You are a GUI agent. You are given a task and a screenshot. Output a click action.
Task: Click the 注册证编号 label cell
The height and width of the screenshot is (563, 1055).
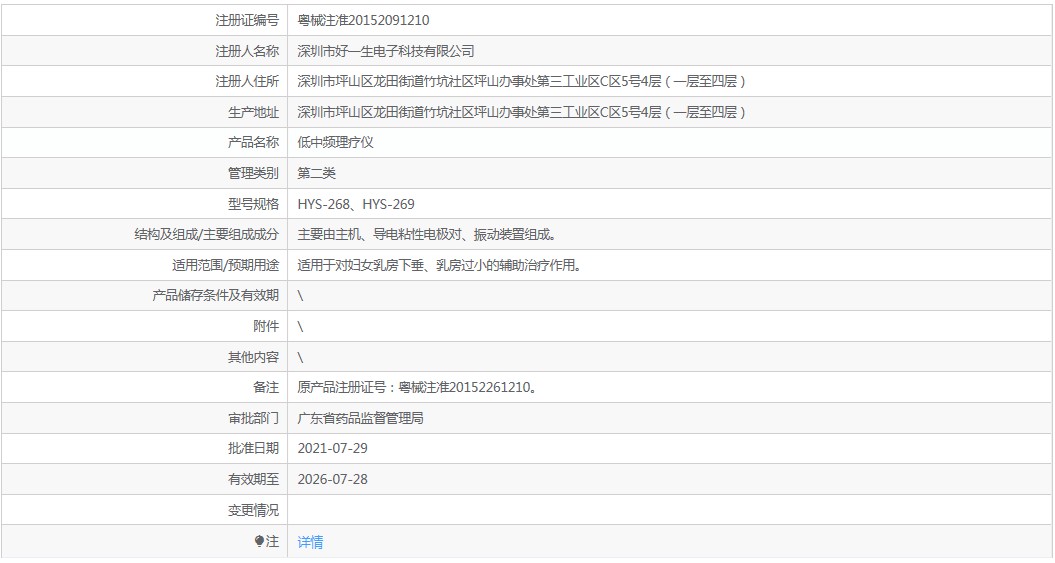coord(144,20)
